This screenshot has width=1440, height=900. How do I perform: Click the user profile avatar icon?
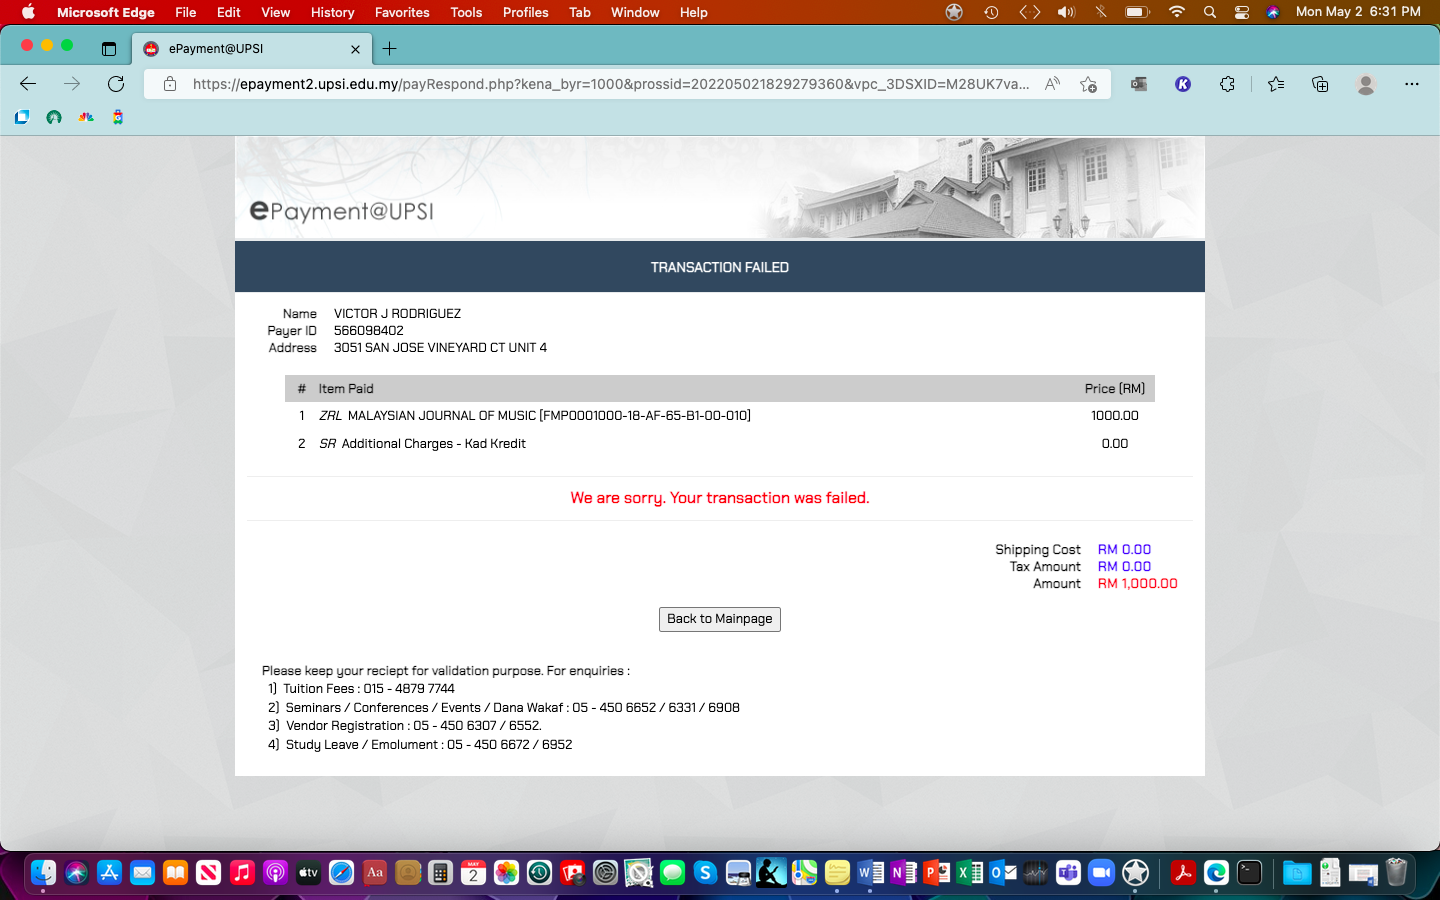pos(1366,84)
